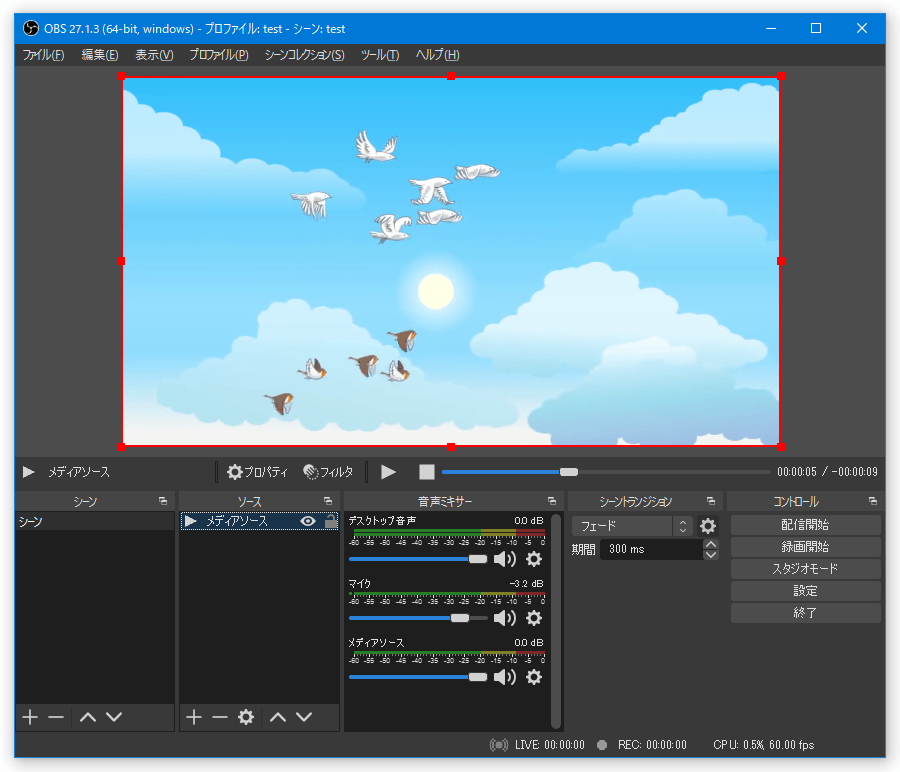Remove the selected scene with minus button

coord(56,717)
